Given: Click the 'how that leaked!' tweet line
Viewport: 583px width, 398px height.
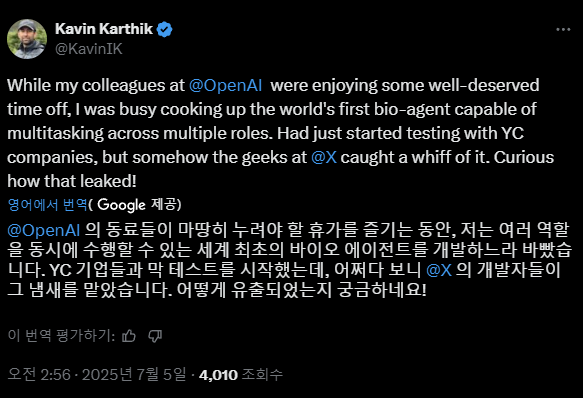Looking at the screenshot, I should [72, 181].
